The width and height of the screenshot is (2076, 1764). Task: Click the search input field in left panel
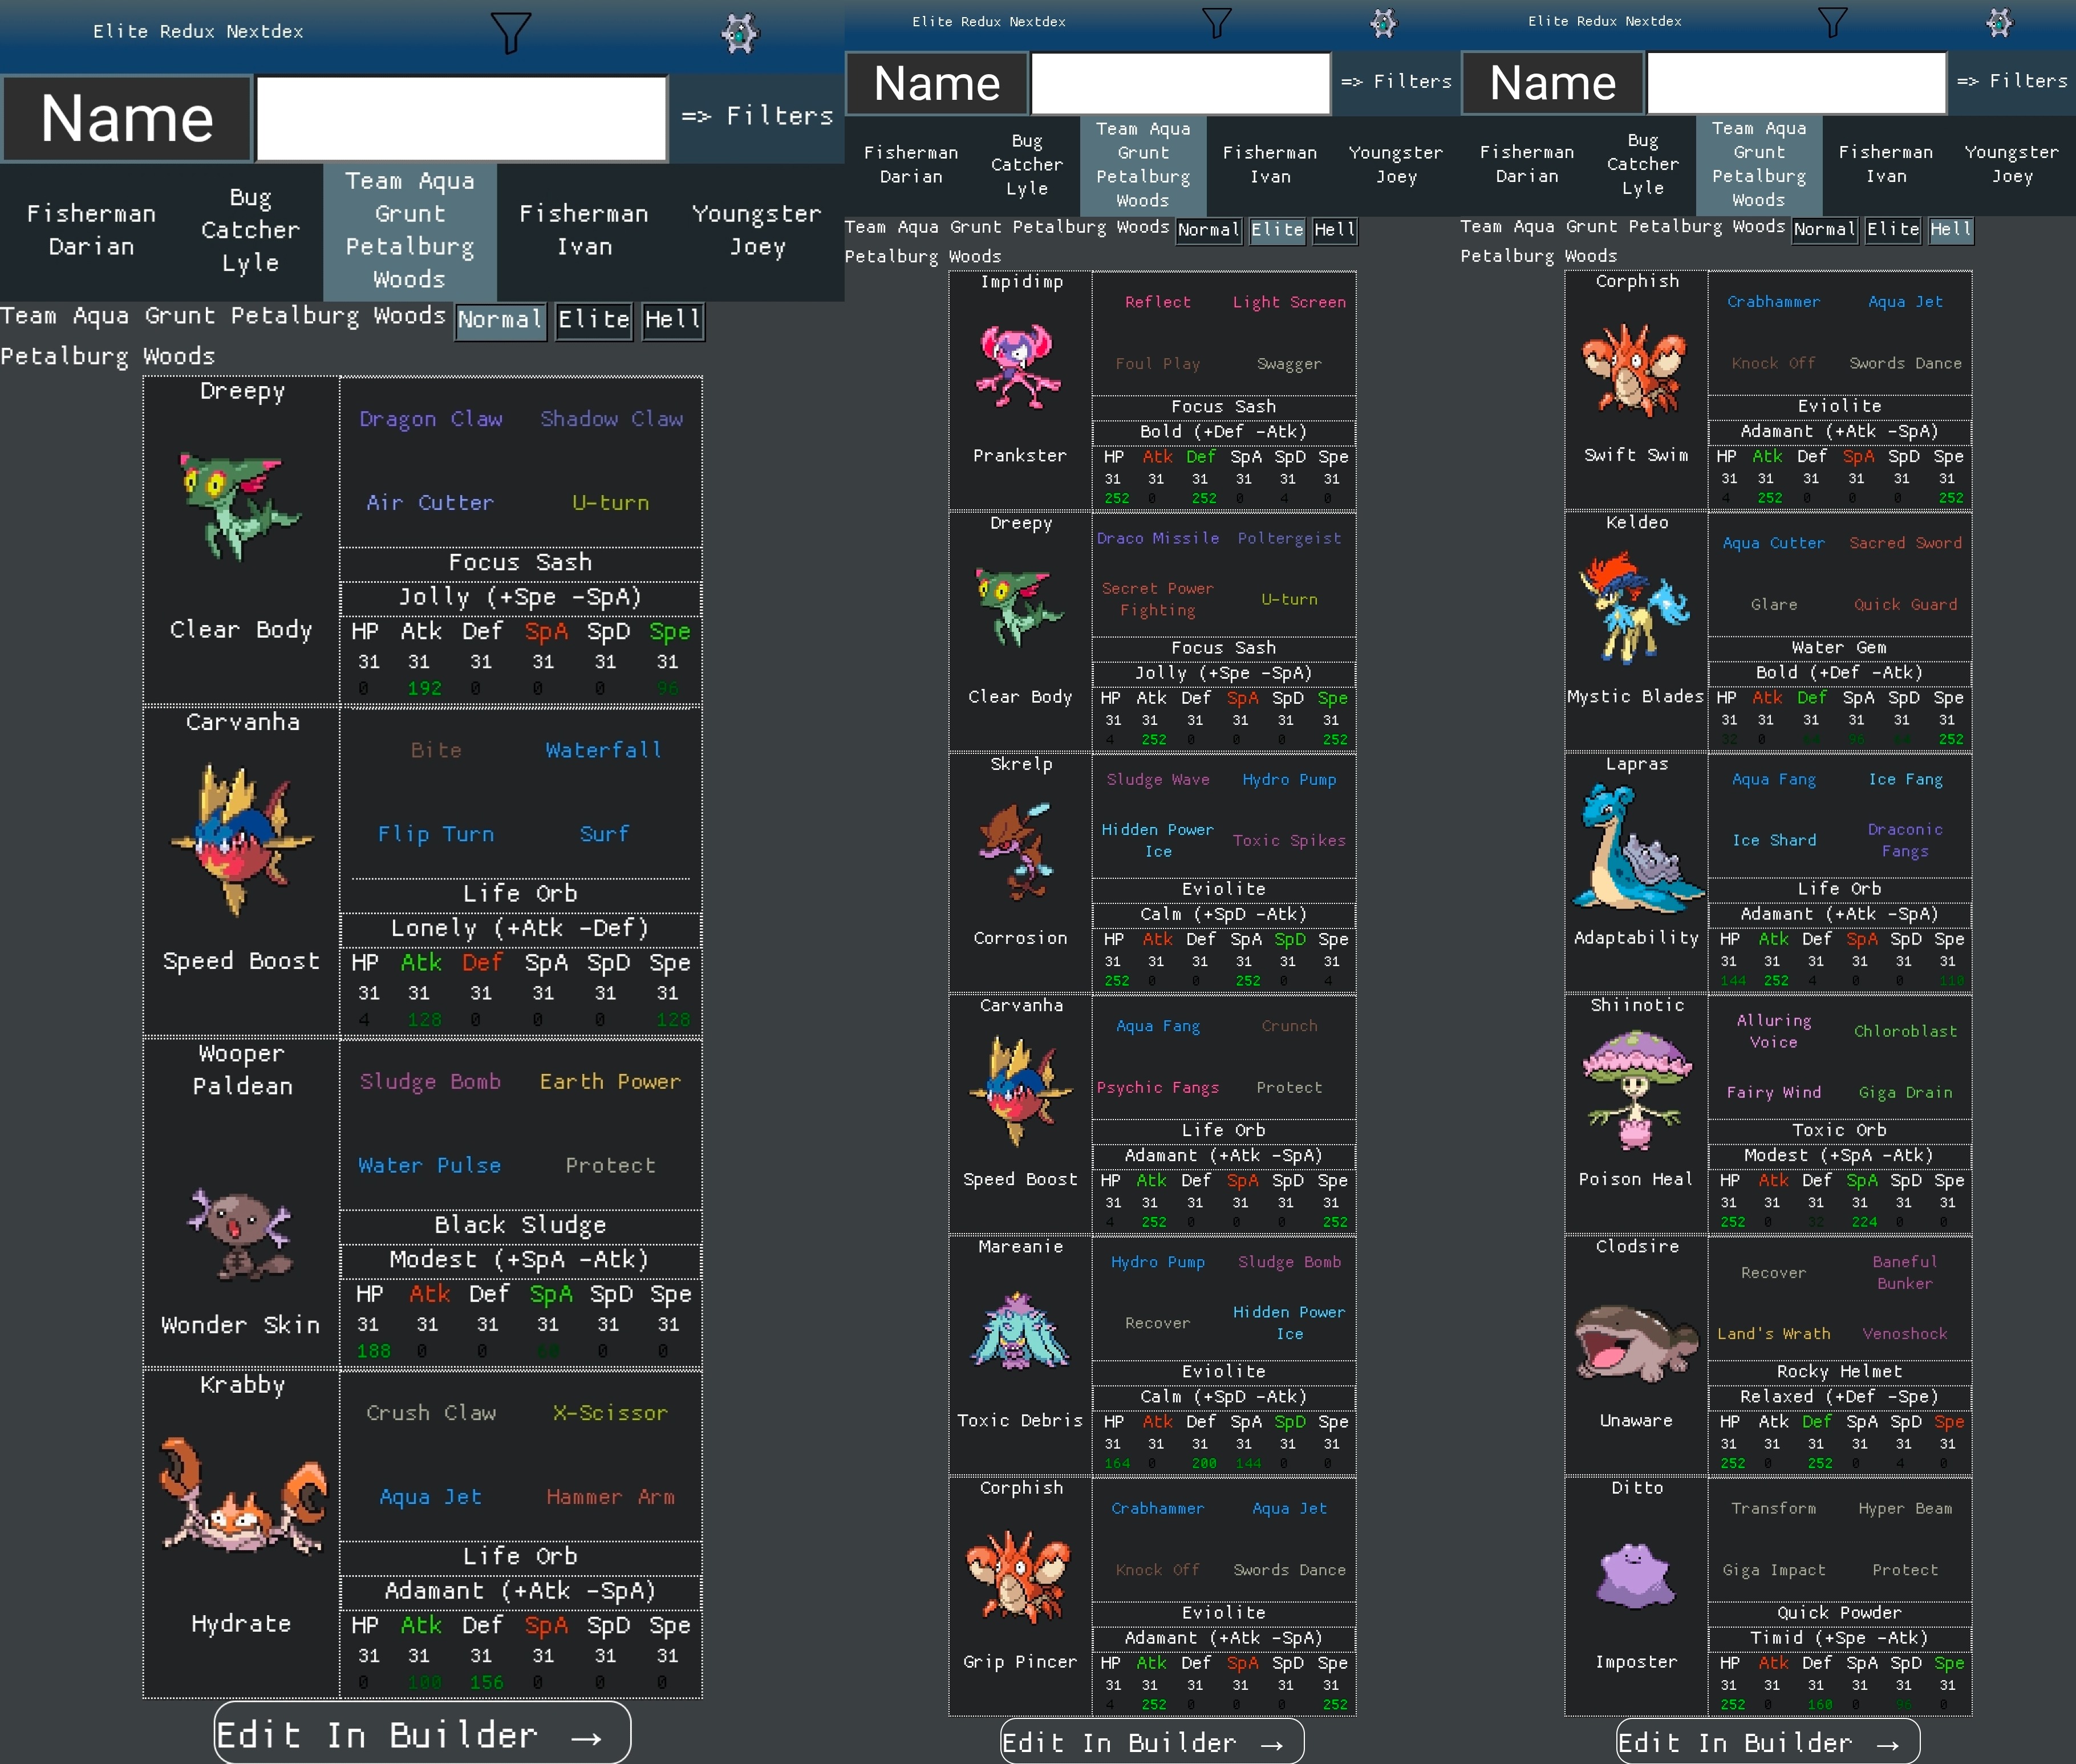pyautogui.click(x=461, y=118)
